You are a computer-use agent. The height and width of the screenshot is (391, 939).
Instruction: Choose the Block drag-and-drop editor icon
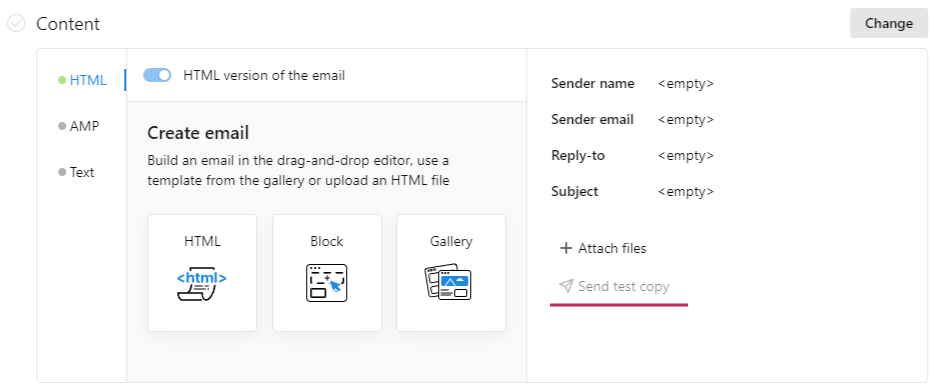coord(326,283)
